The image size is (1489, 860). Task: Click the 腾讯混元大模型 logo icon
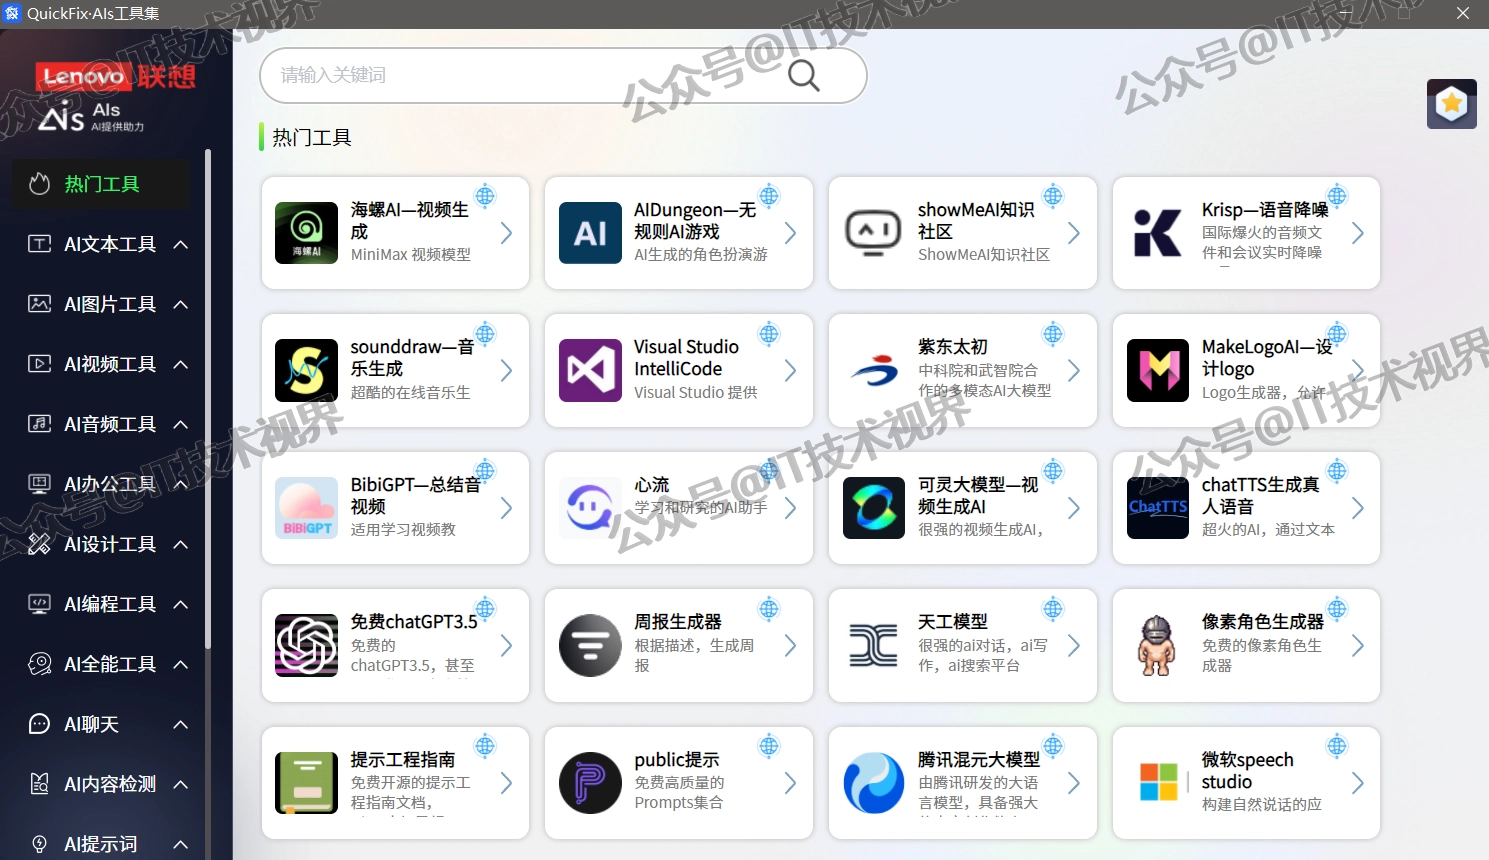(x=873, y=783)
